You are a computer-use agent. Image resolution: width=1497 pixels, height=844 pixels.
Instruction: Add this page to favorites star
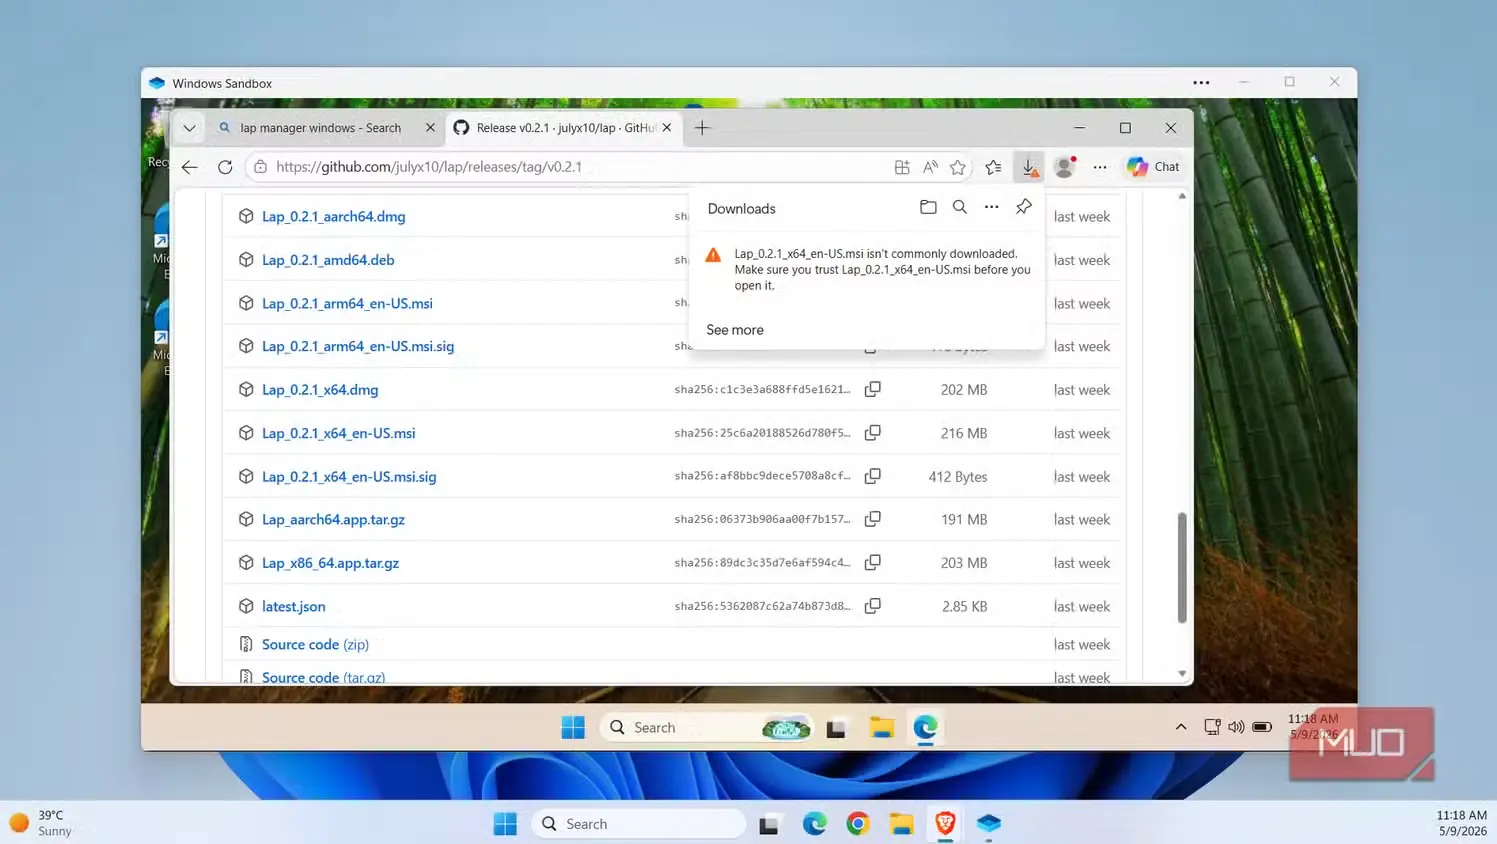pos(958,167)
